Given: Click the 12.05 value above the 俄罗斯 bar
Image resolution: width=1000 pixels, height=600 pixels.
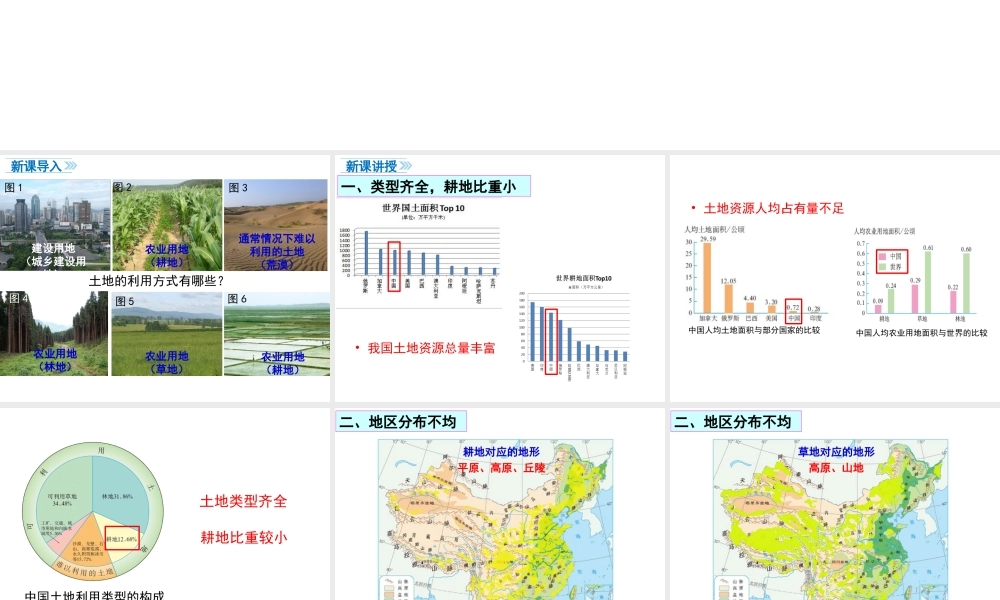Looking at the screenshot, I should [x=728, y=281].
